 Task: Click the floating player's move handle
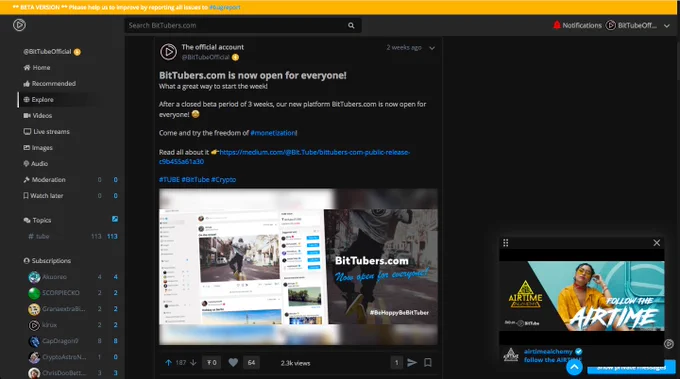click(506, 243)
